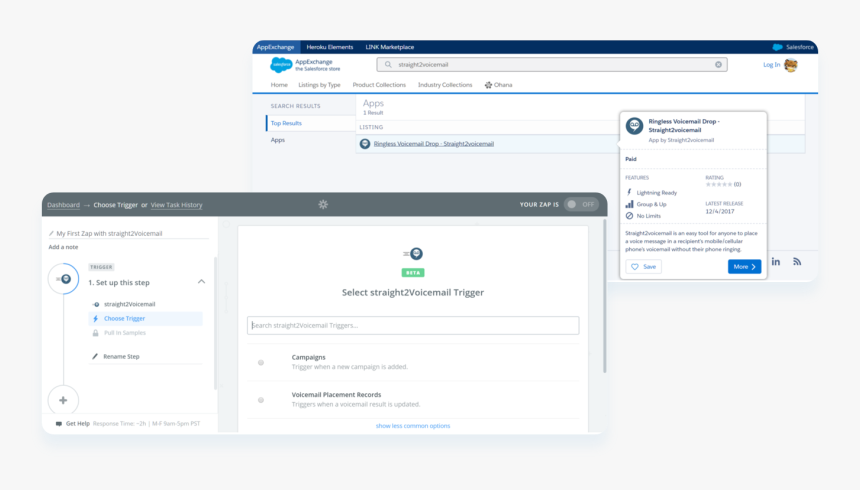Click the heart icon on Save button

[x=635, y=267]
